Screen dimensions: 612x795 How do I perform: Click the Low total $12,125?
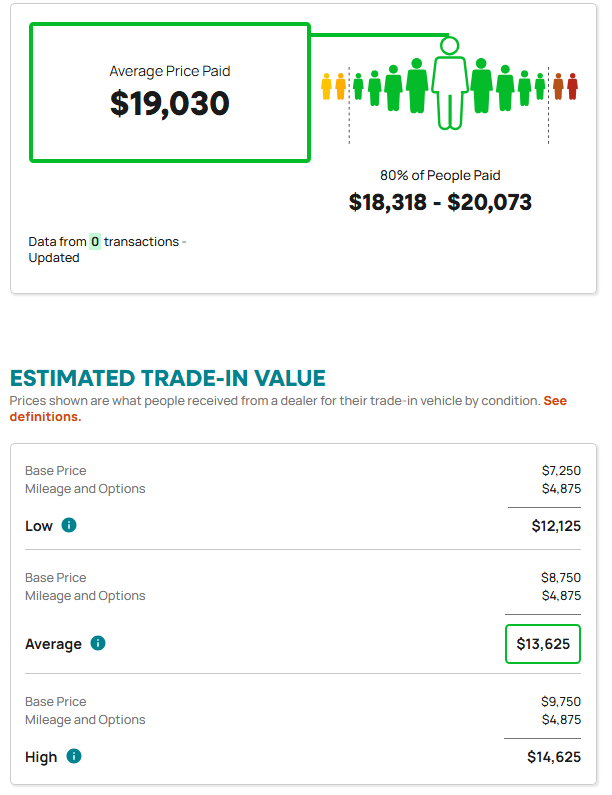(x=556, y=526)
